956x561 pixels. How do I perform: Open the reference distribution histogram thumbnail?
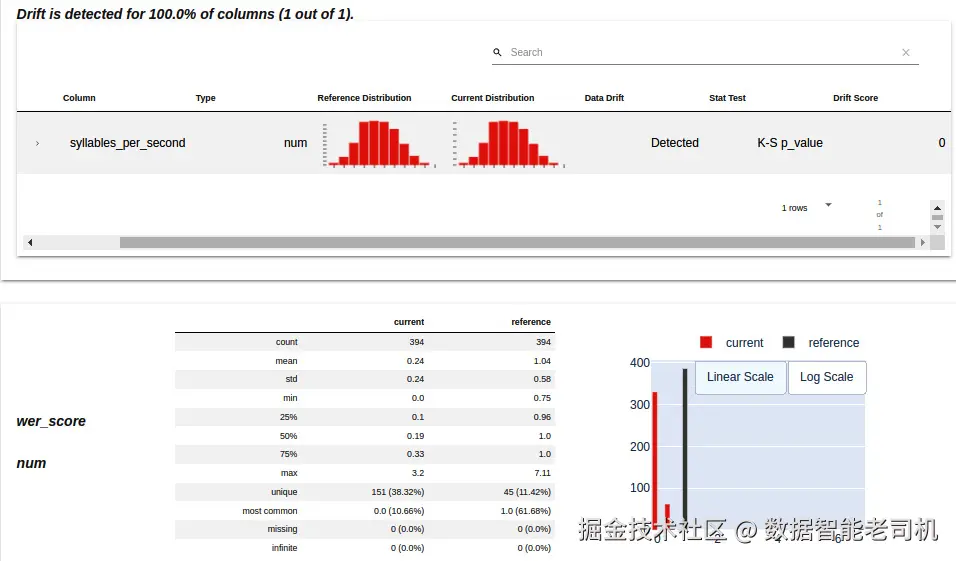coord(379,144)
